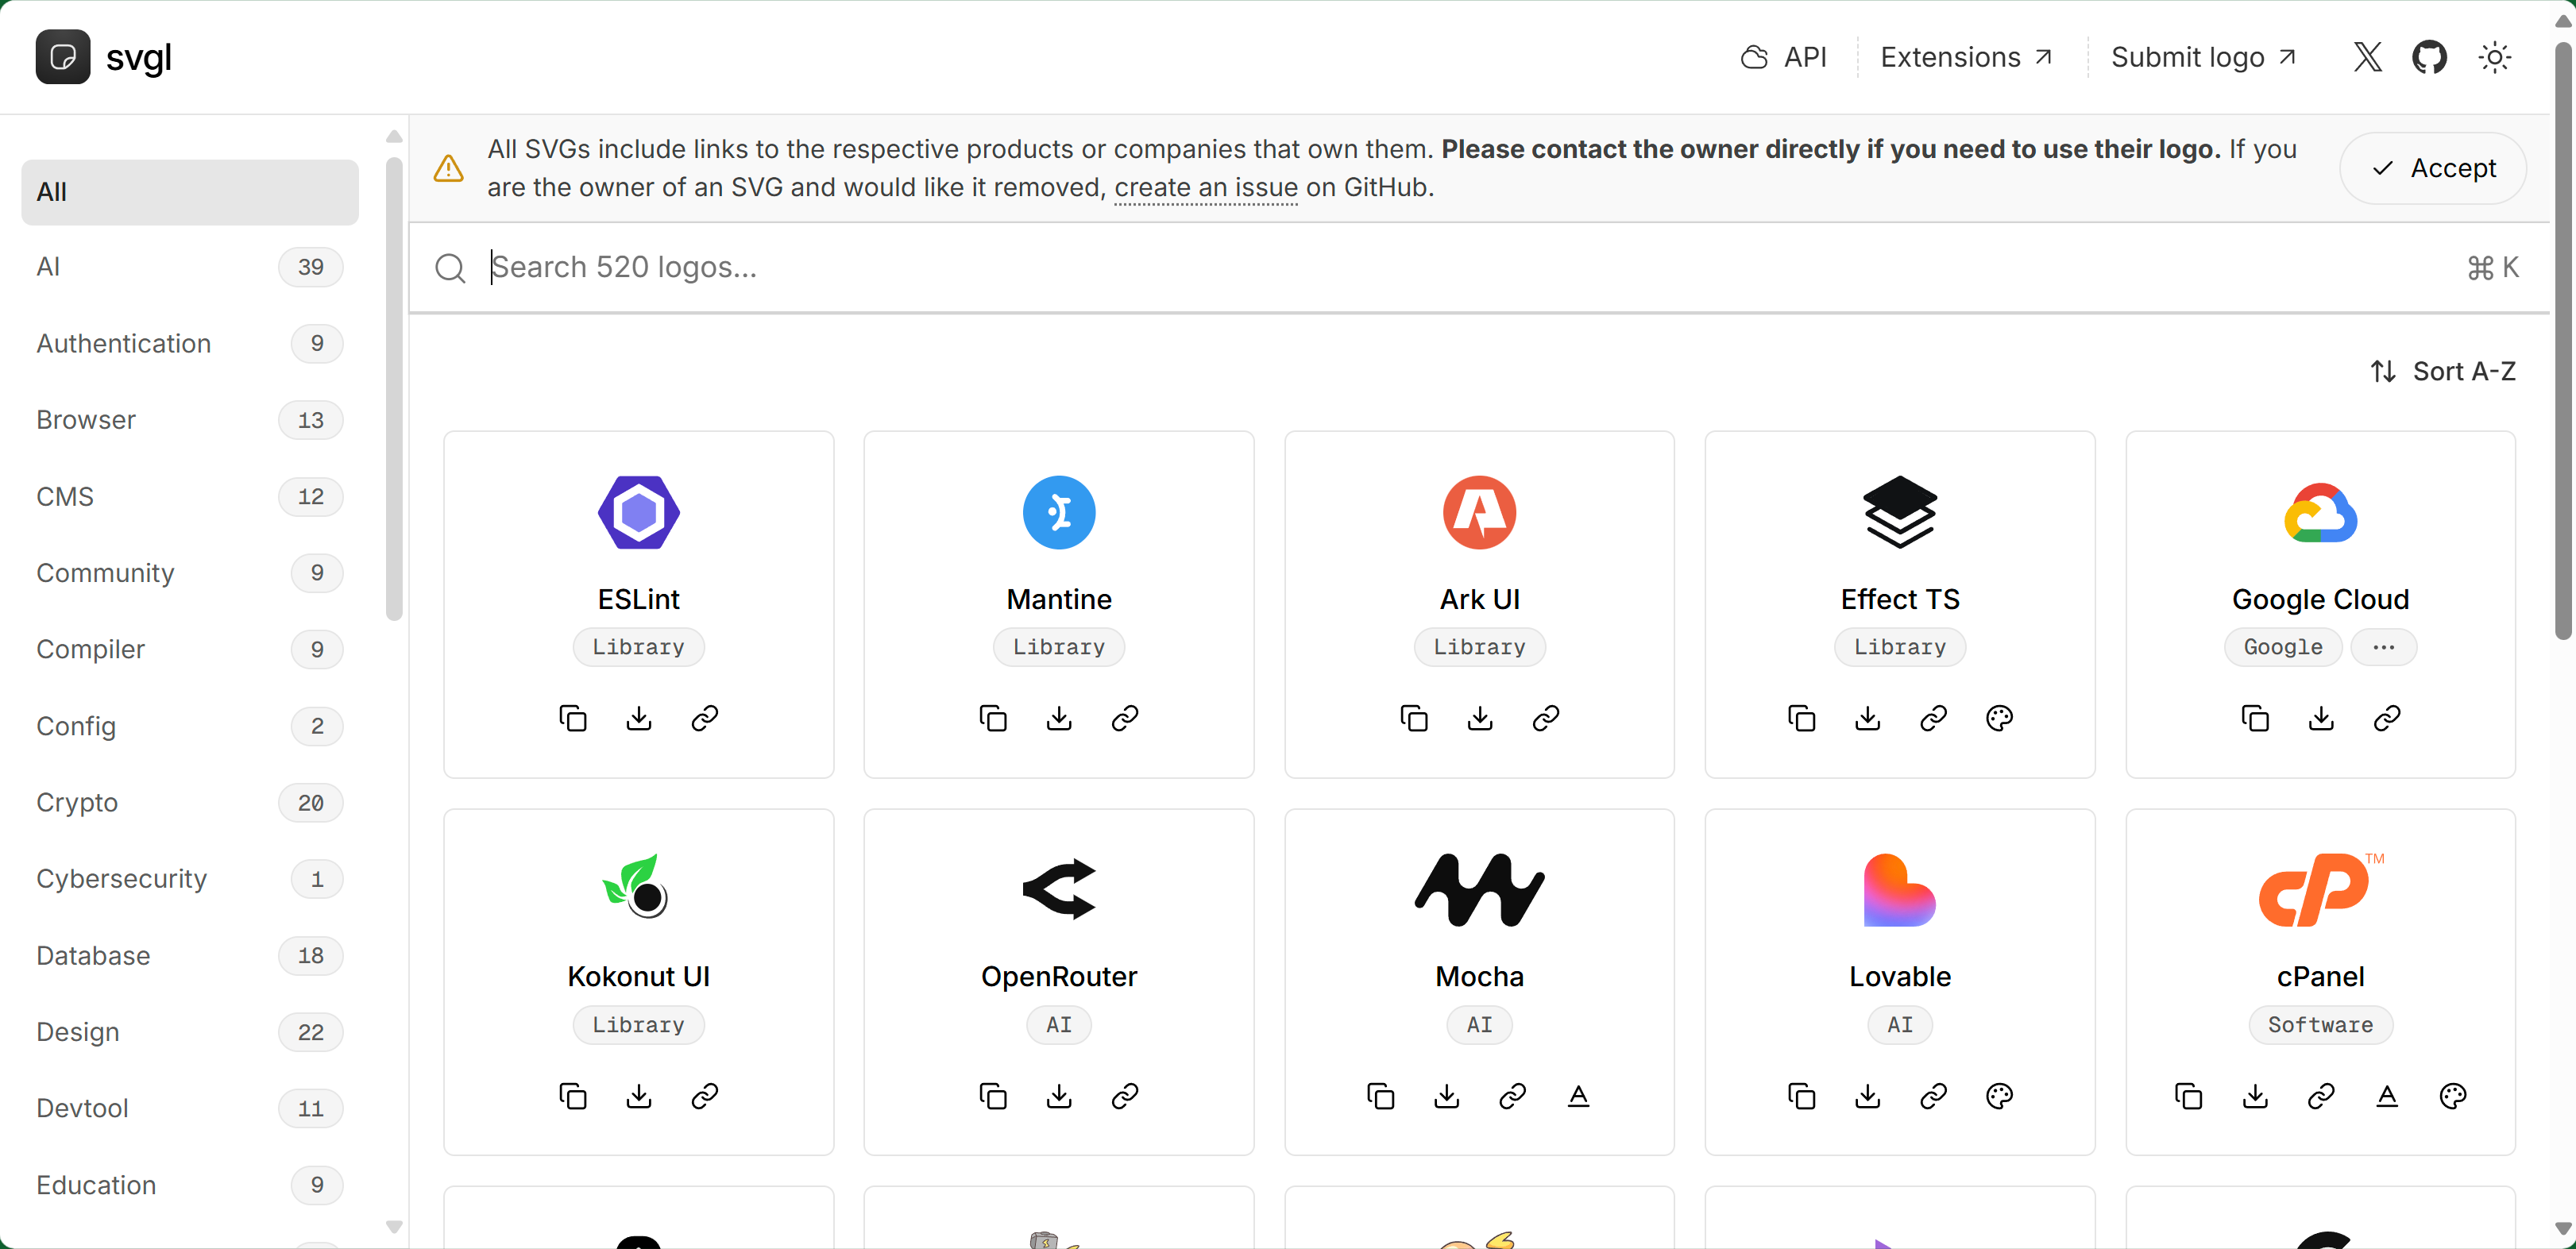Open the X (Twitter) profile icon

tap(2367, 57)
